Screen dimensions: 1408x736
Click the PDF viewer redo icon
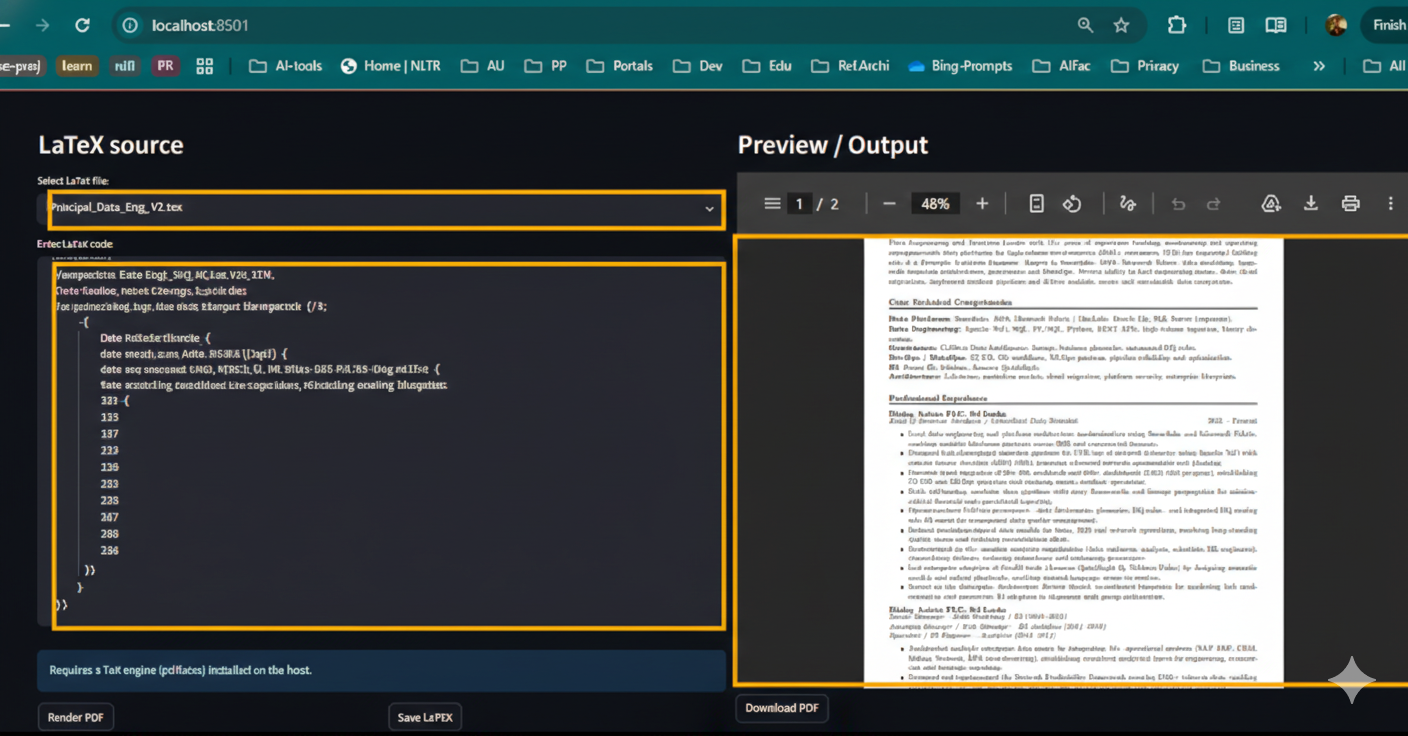pos(1213,204)
